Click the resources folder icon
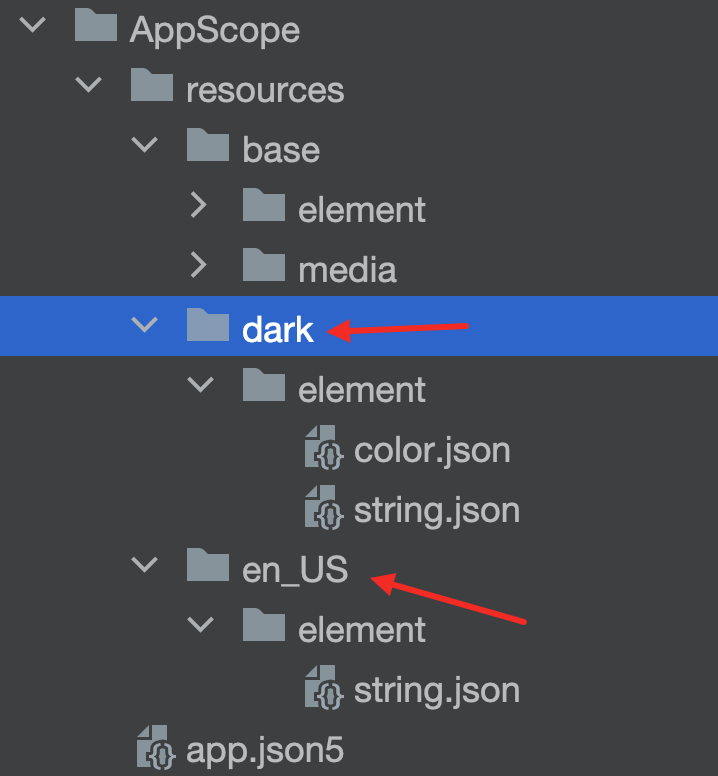This screenshot has height=776, width=718. point(152,85)
